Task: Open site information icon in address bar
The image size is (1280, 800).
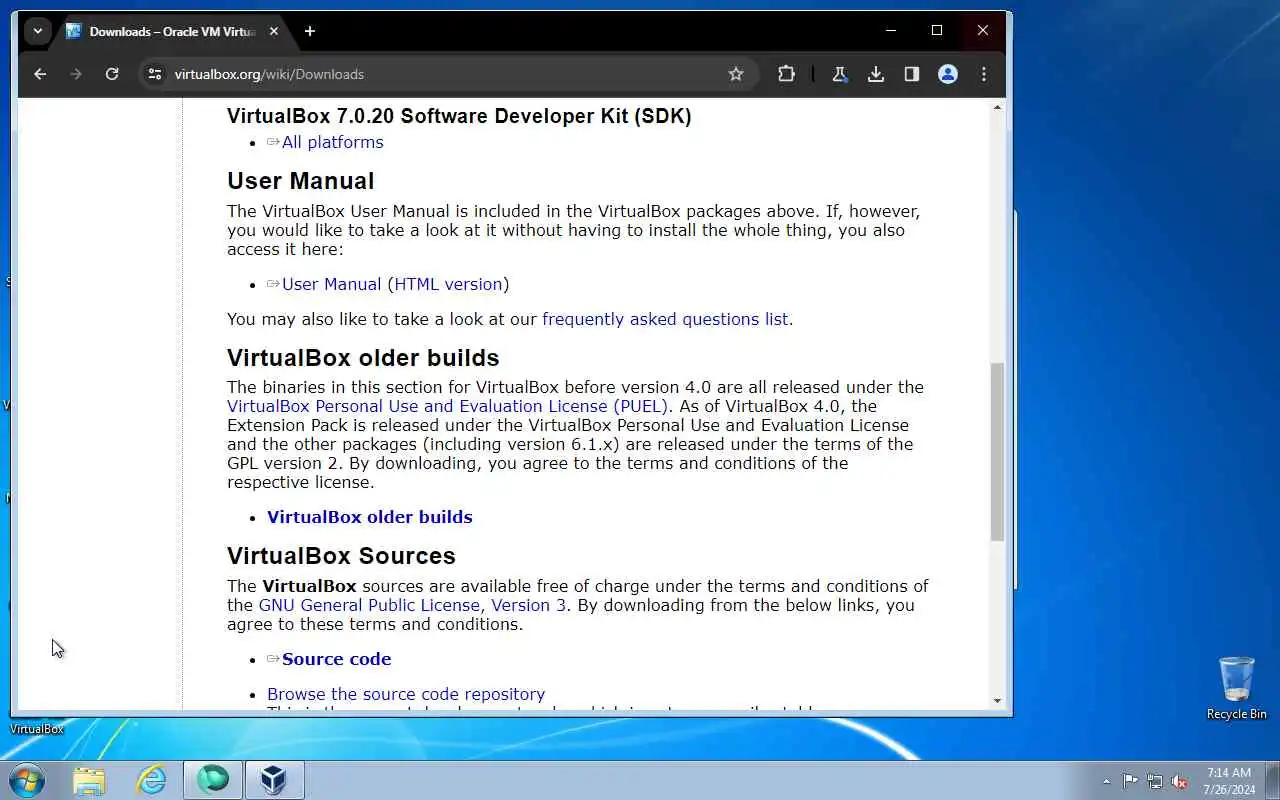Action: pyautogui.click(x=154, y=74)
